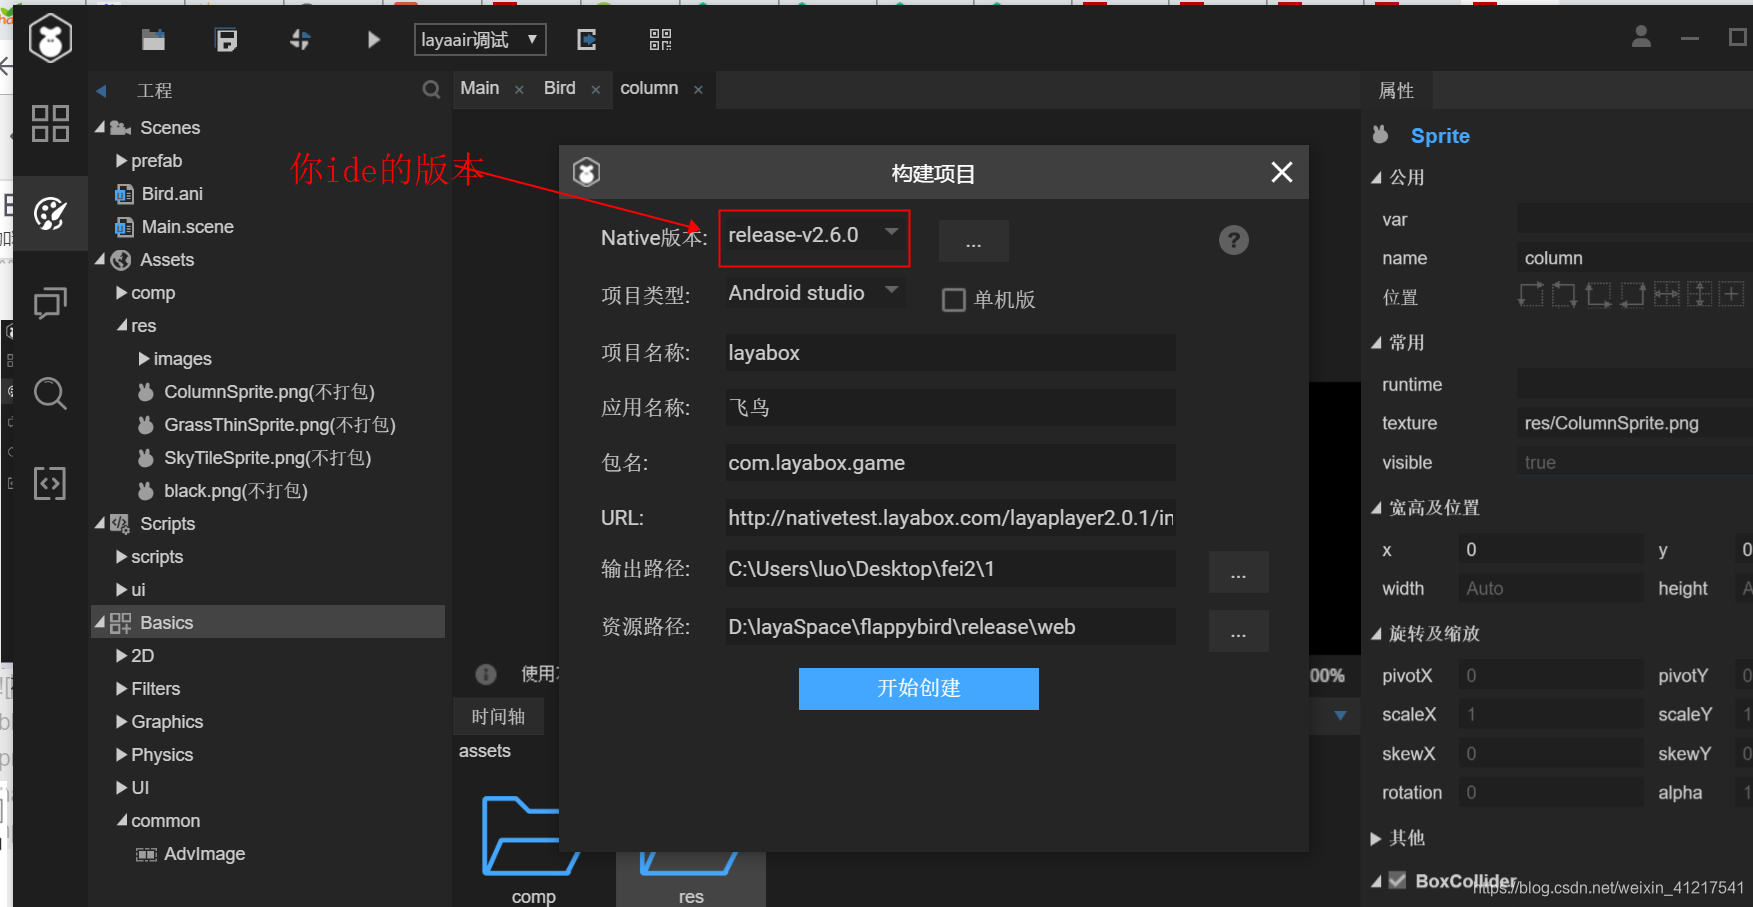The height and width of the screenshot is (907, 1753).
Task: Switch to the Bird tab
Action: coord(560,88)
